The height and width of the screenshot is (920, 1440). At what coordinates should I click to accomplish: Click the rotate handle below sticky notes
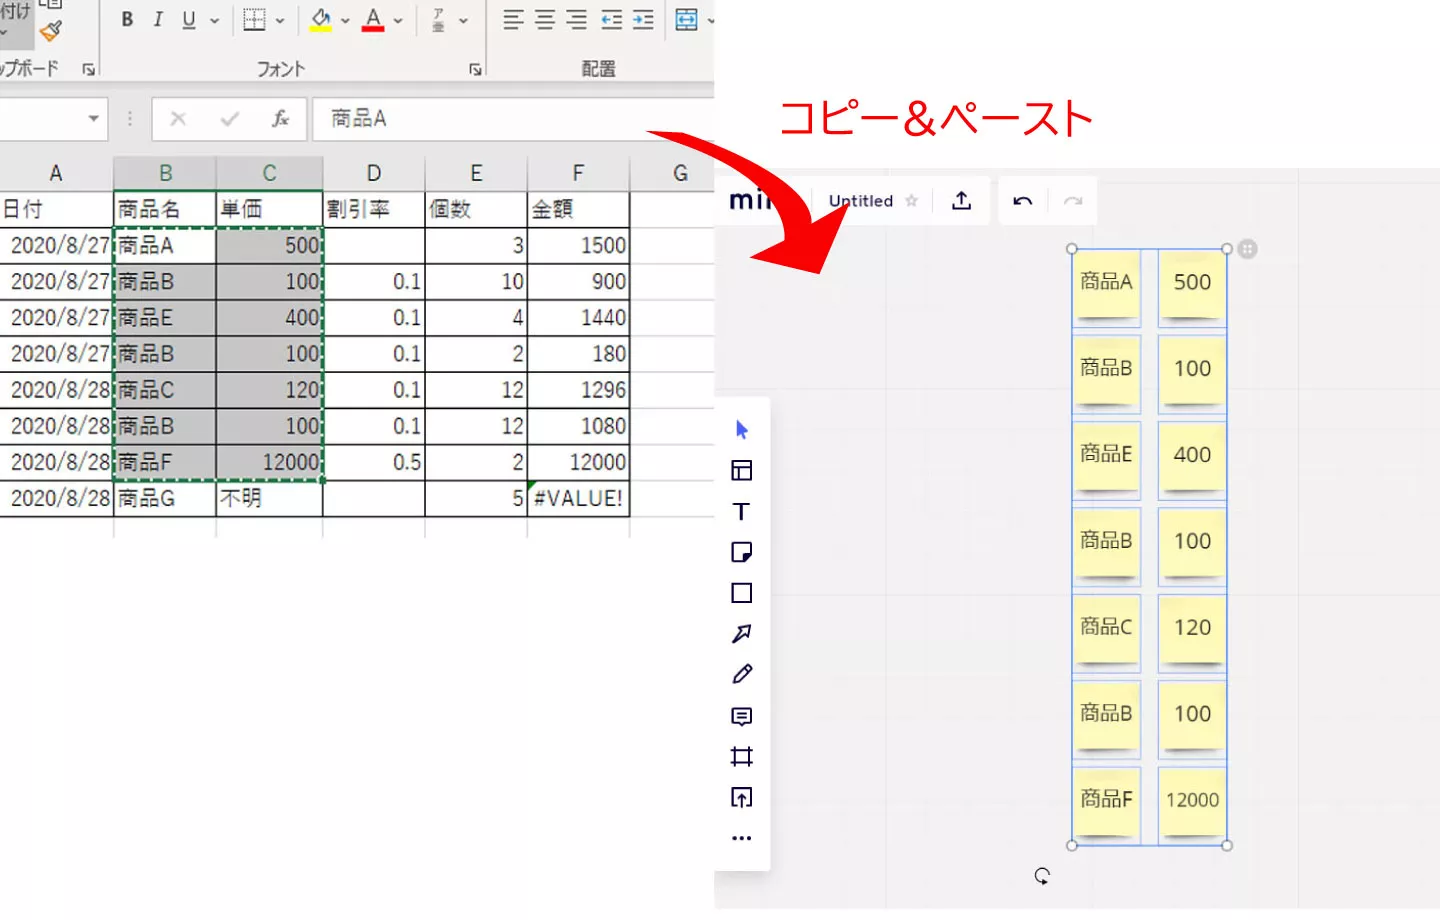tap(1042, 876)
